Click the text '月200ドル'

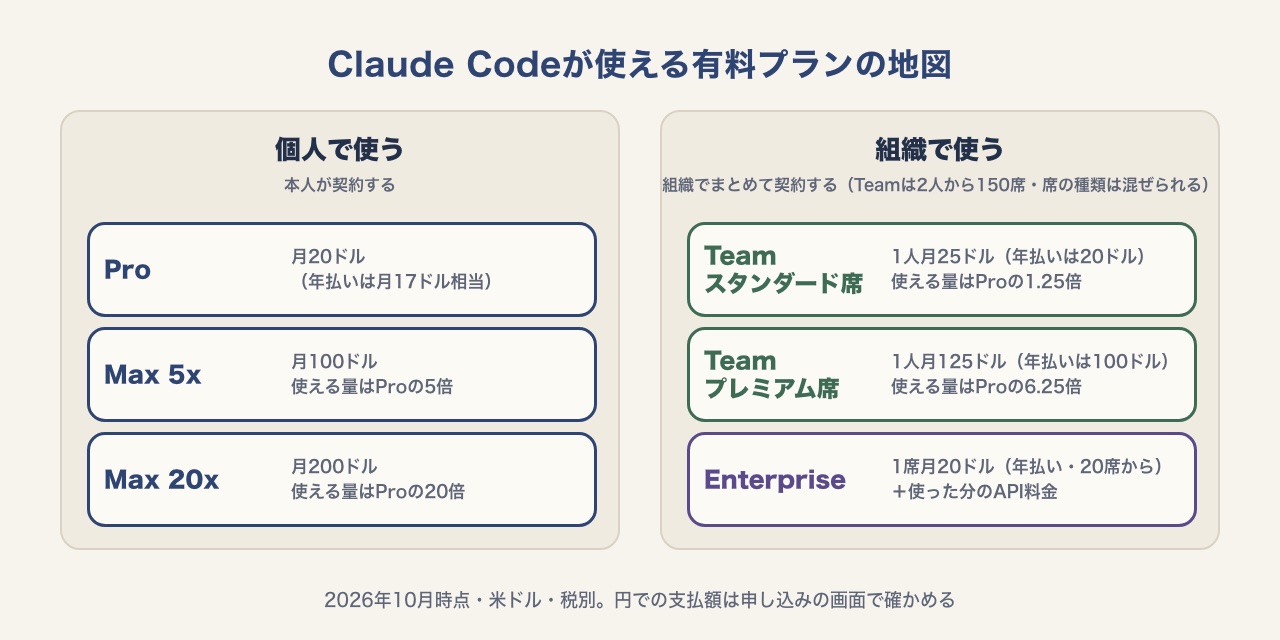pos(334,467)
